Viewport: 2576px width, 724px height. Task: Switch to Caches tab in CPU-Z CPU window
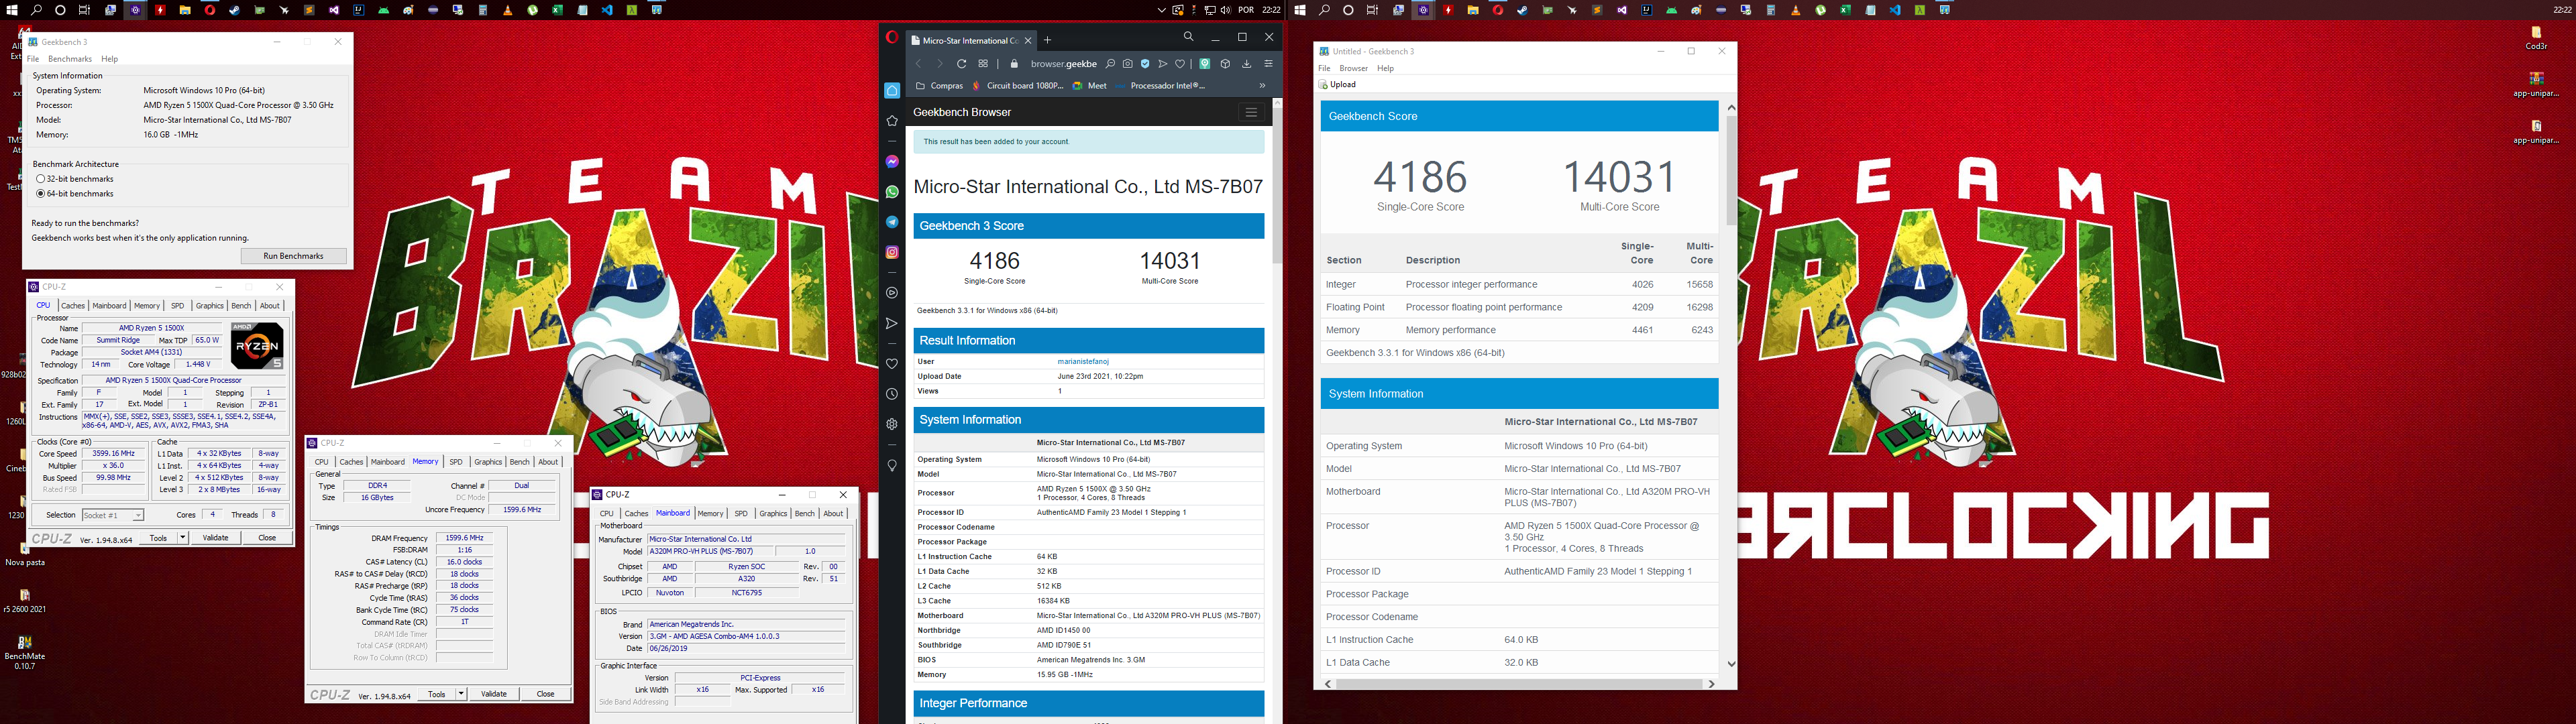(73, 306)
